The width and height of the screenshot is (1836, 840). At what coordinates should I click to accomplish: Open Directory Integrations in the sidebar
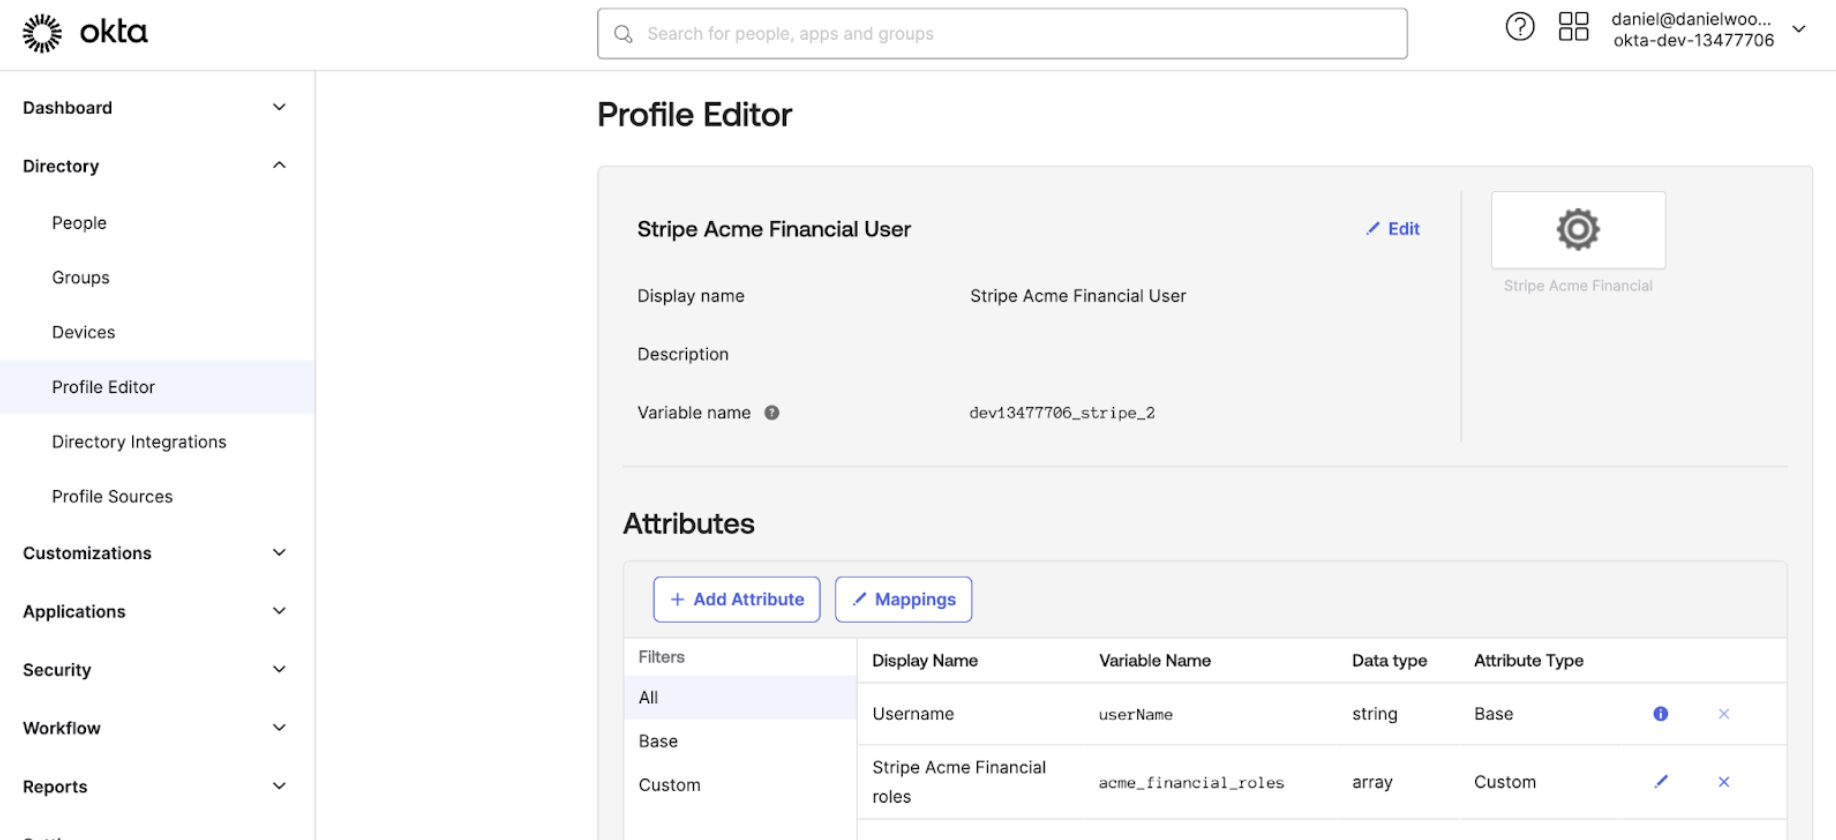139,442
